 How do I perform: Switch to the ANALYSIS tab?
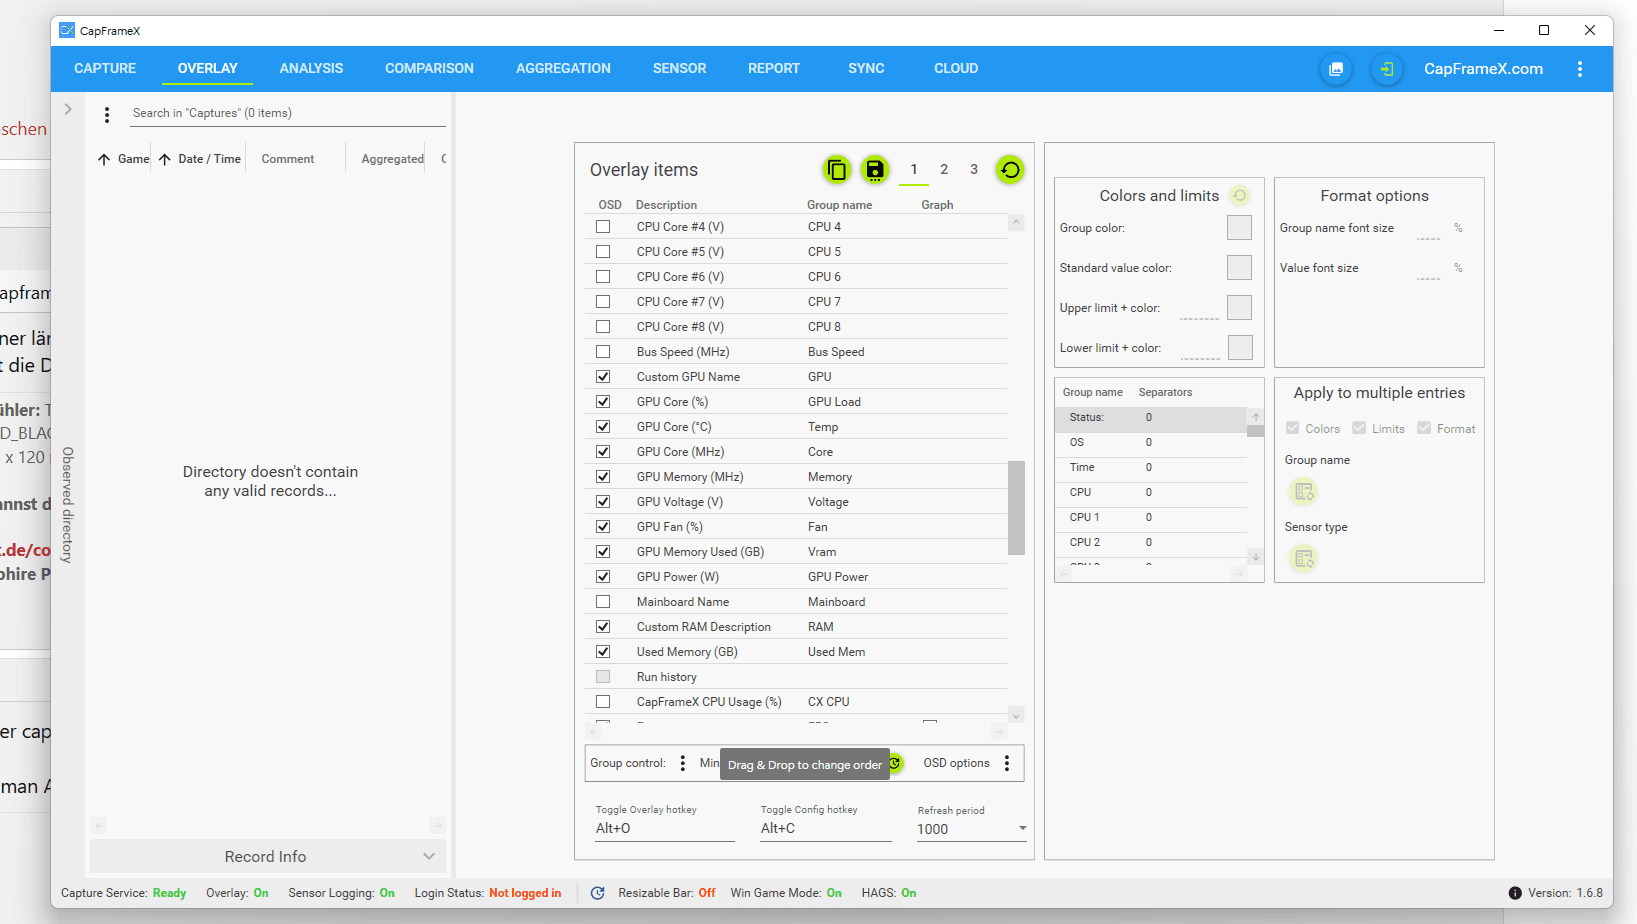[311, 69]
